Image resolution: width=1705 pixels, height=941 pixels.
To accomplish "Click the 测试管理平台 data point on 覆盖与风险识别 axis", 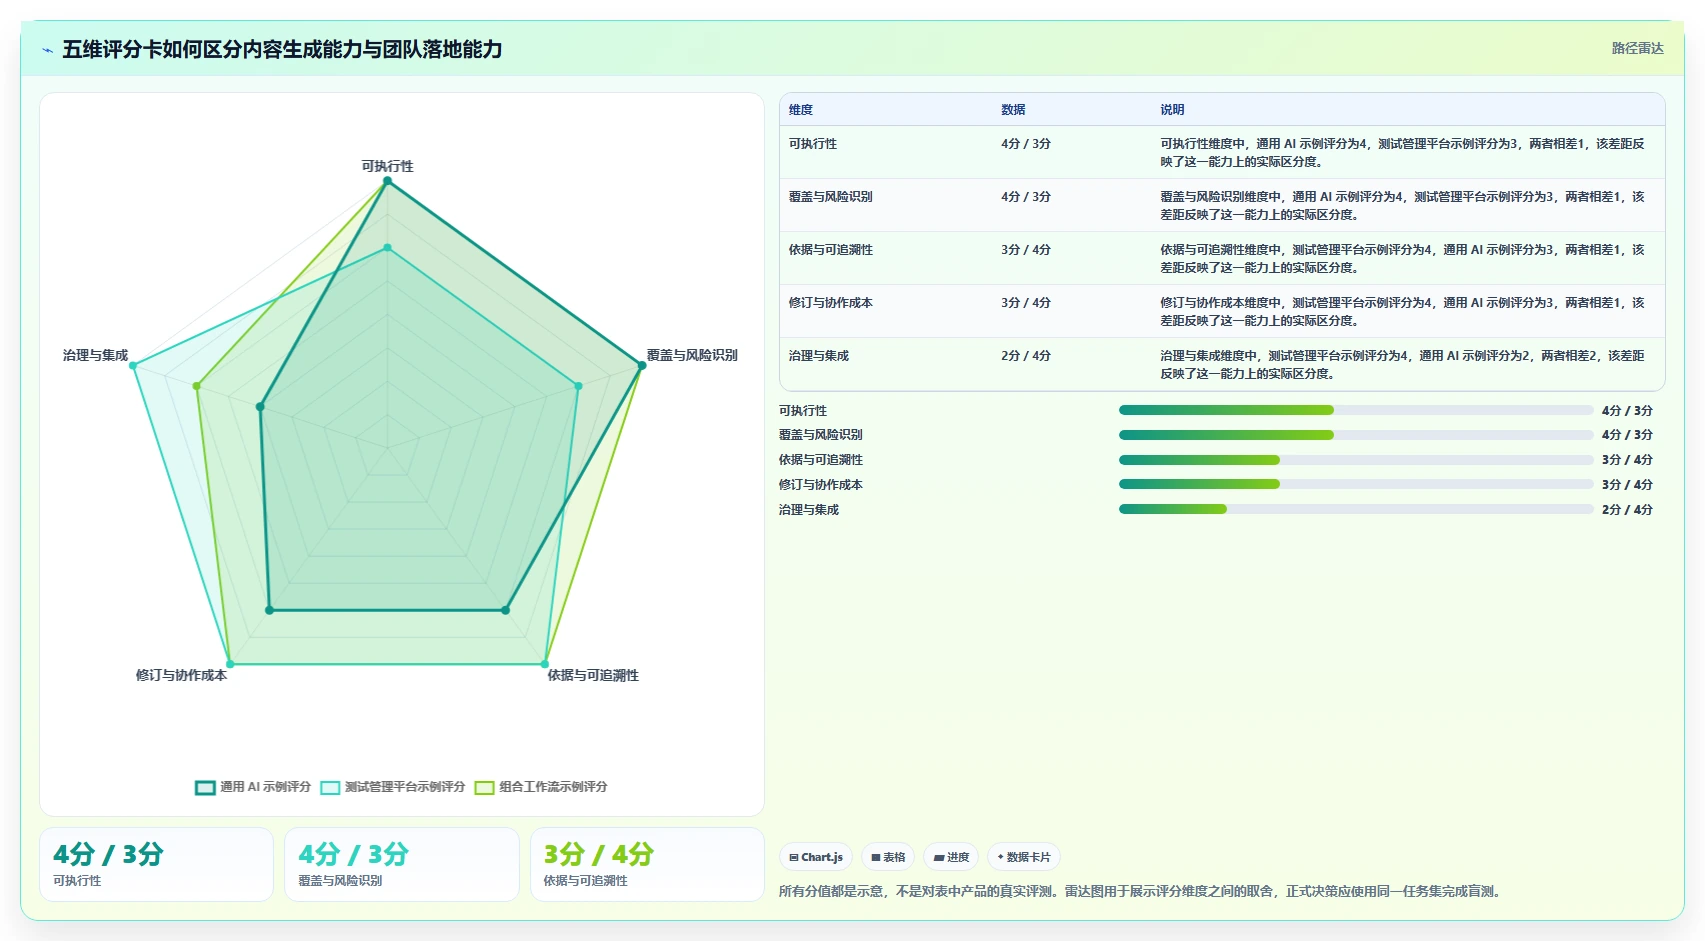I will point(578,386).
